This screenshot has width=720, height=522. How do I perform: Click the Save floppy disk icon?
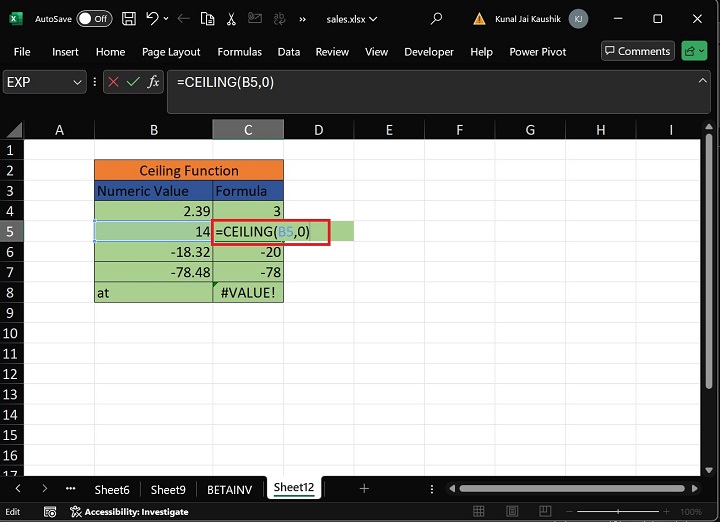[x=129, y=19]
